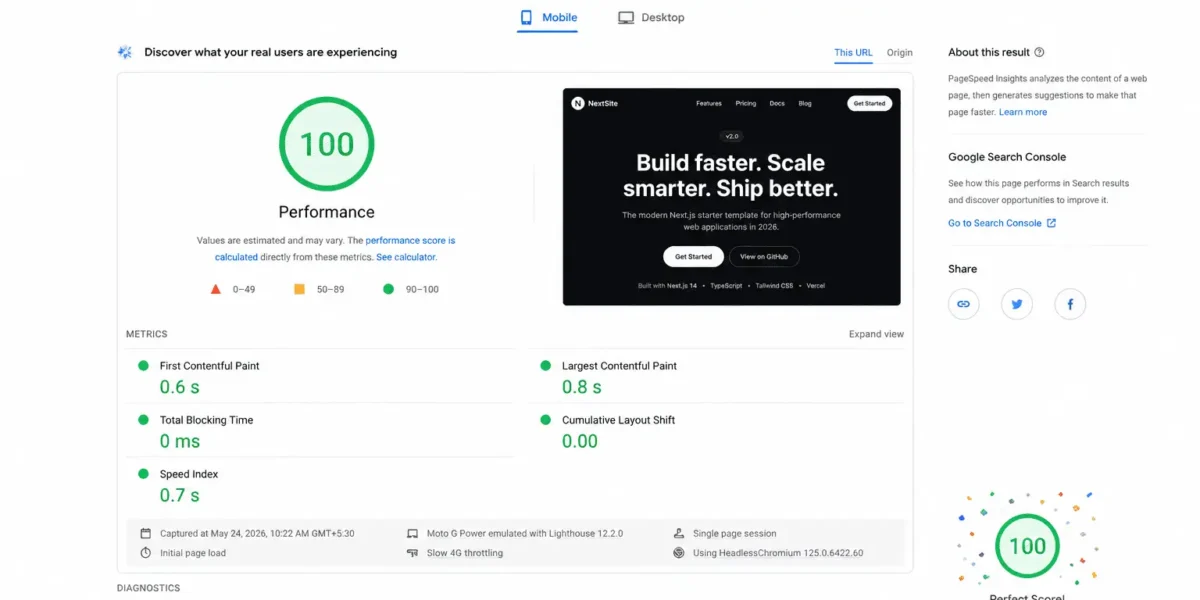Click the device icon beside Moto G Power
Screen dimensions: 1200x600
(x=412, y=533)
